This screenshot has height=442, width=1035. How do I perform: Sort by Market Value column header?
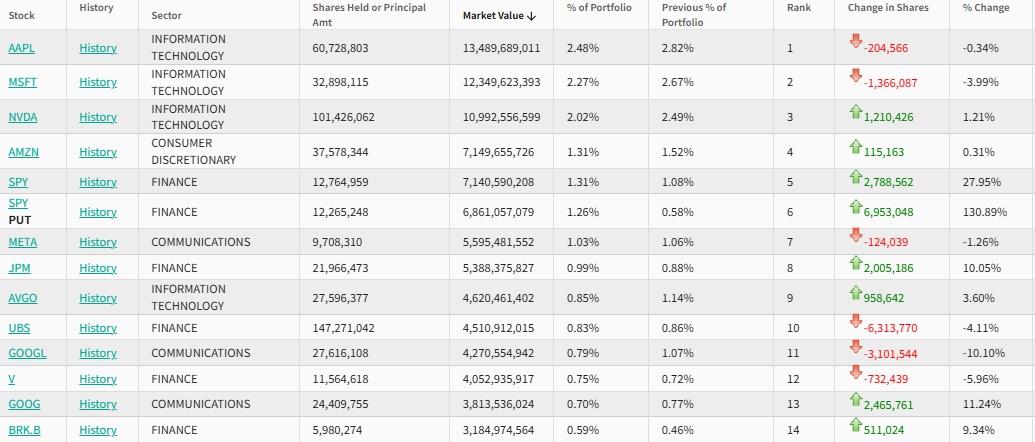tap(499, 15)
